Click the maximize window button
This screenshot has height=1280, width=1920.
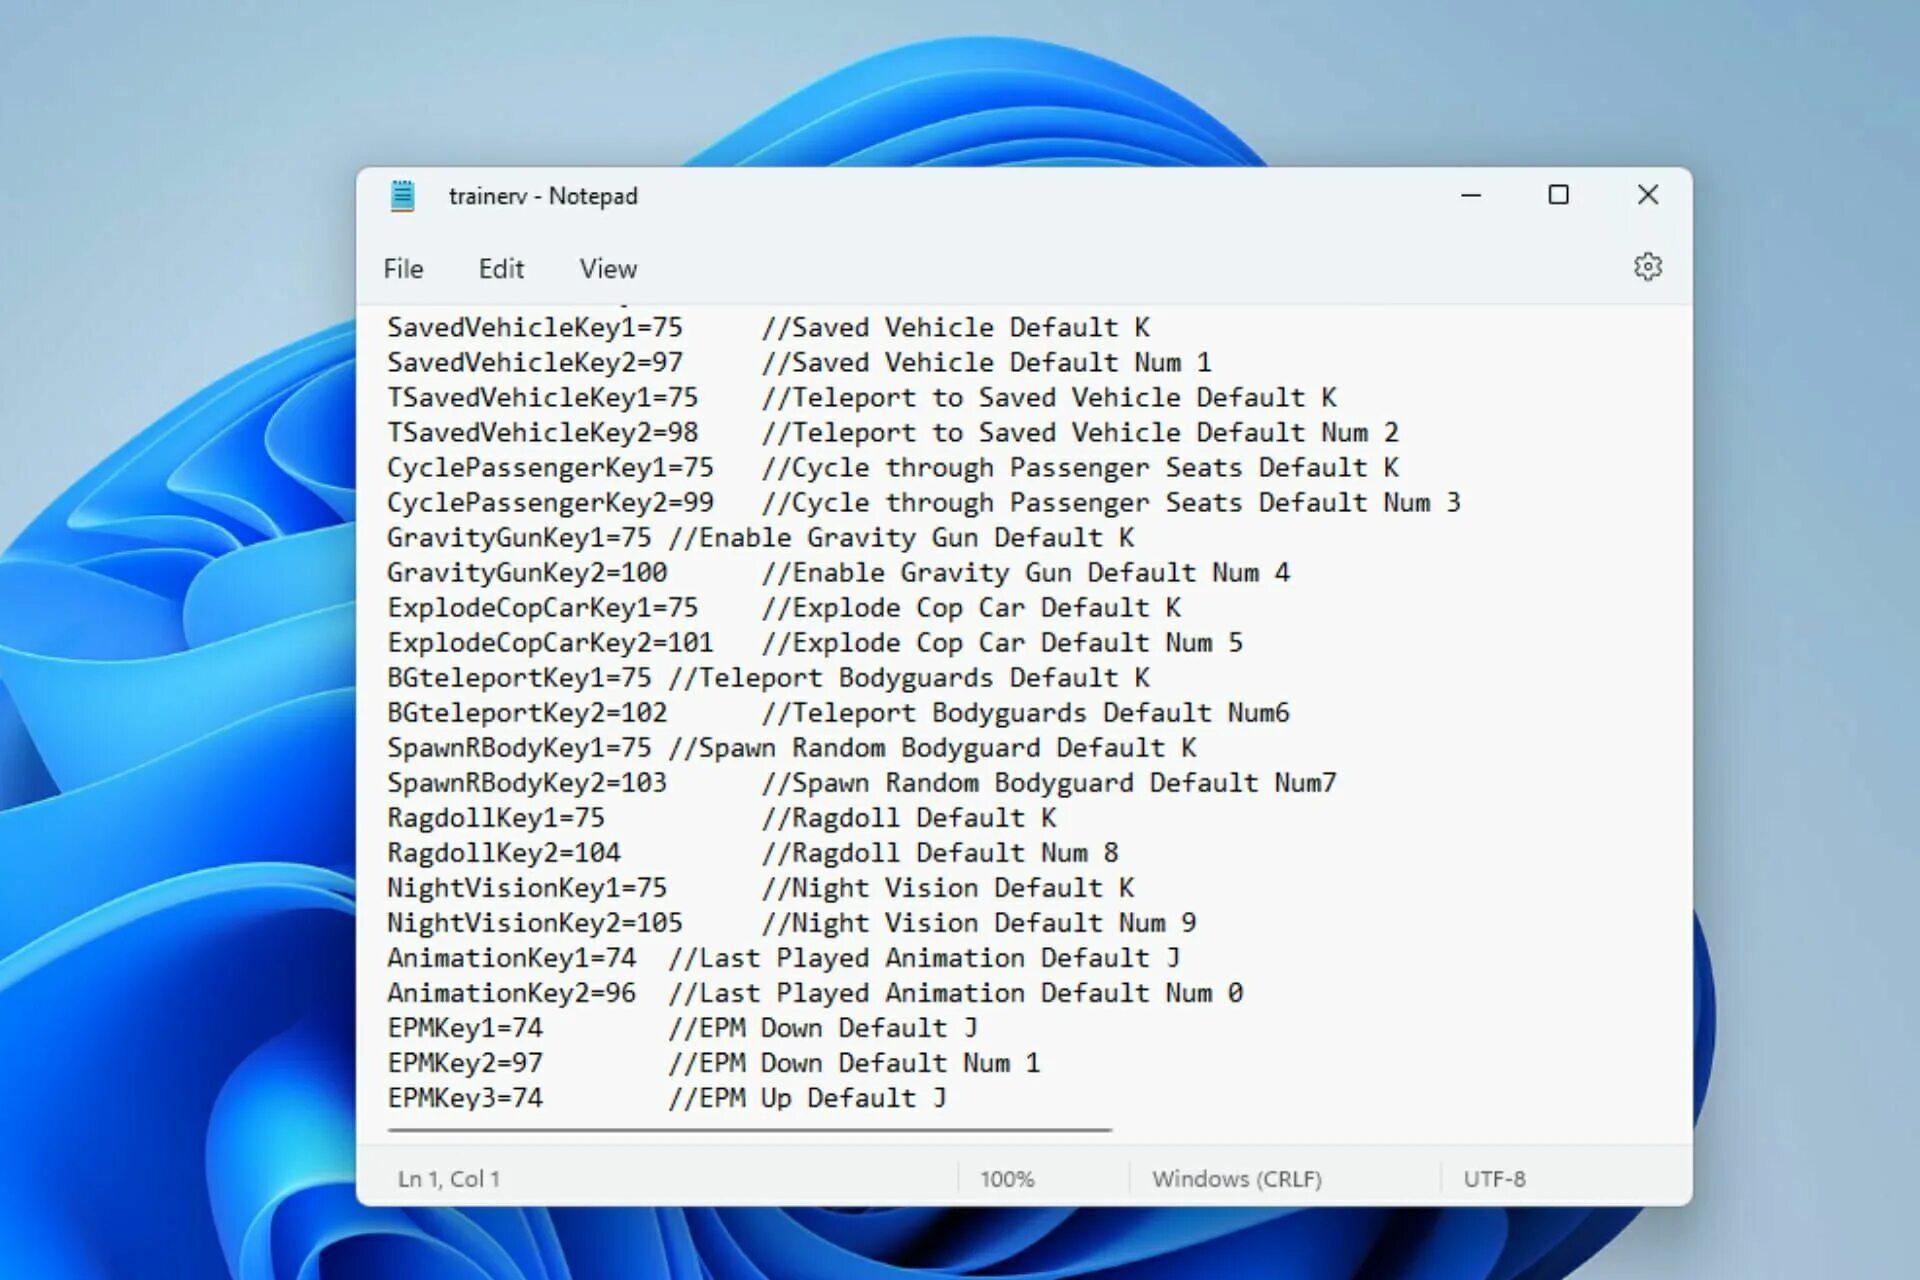(1559, 196)
